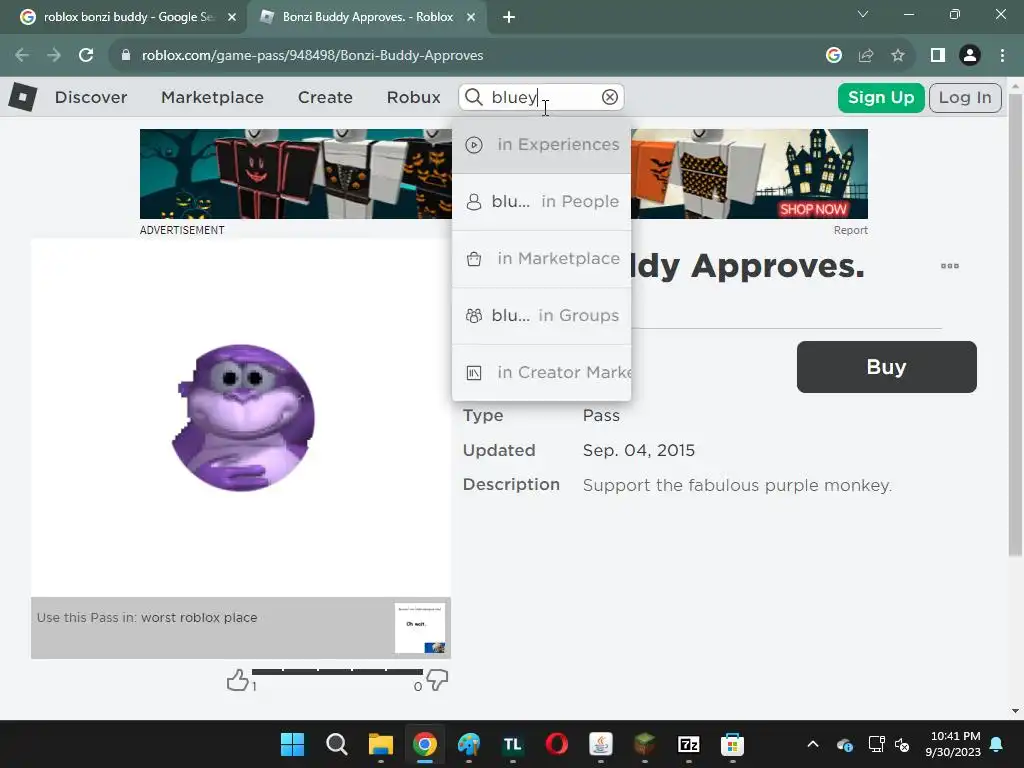Clear the search box with the X icon
The image size is (1024, 768).
pyautogui.click(x=609, y=97)
